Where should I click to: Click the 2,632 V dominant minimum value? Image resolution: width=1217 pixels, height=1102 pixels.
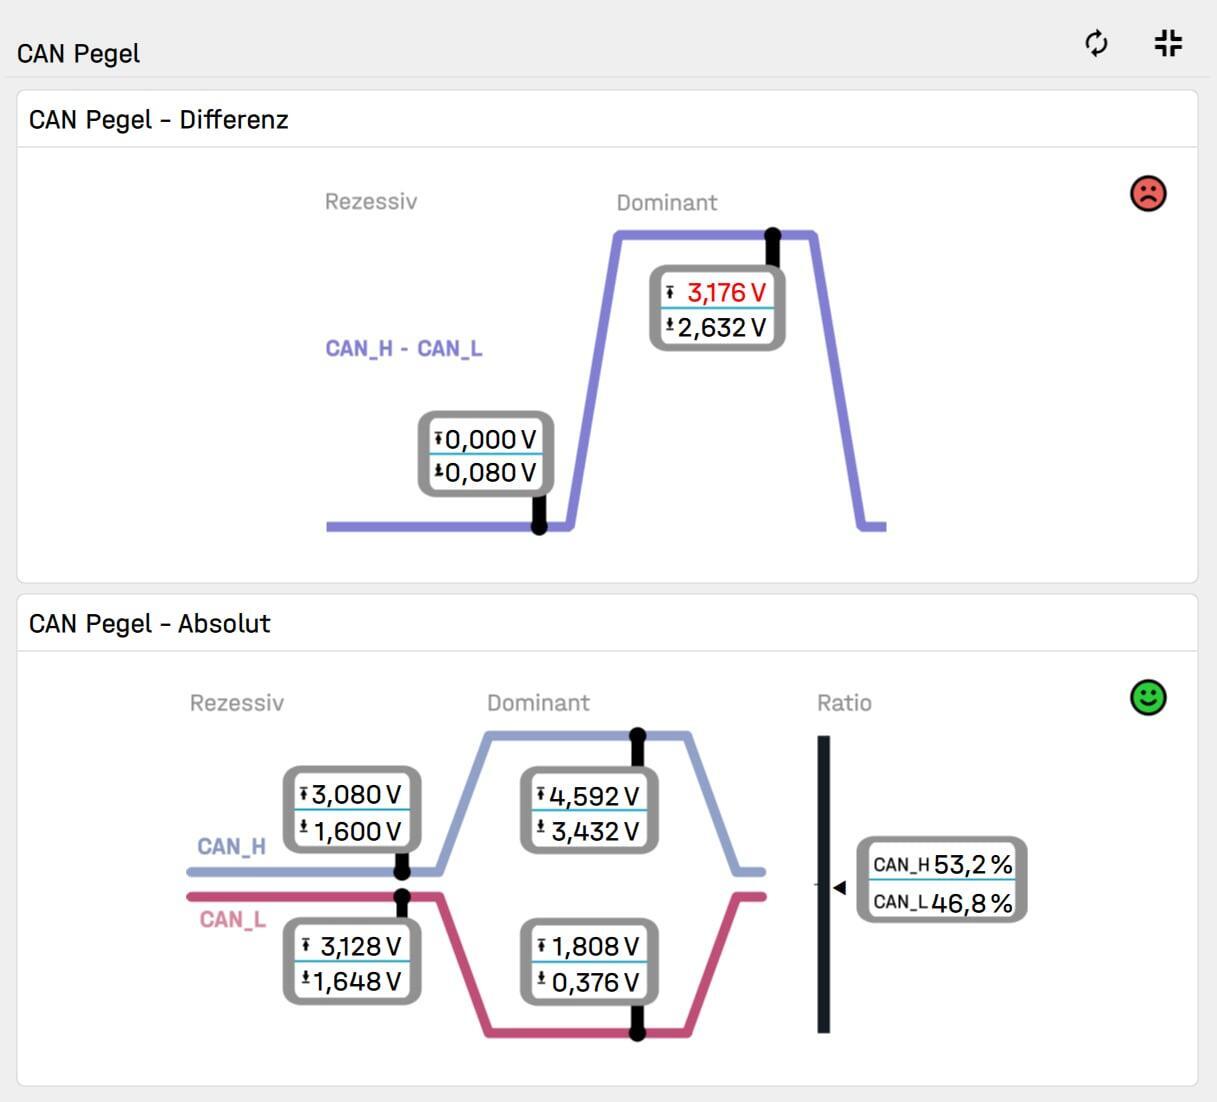721,328
